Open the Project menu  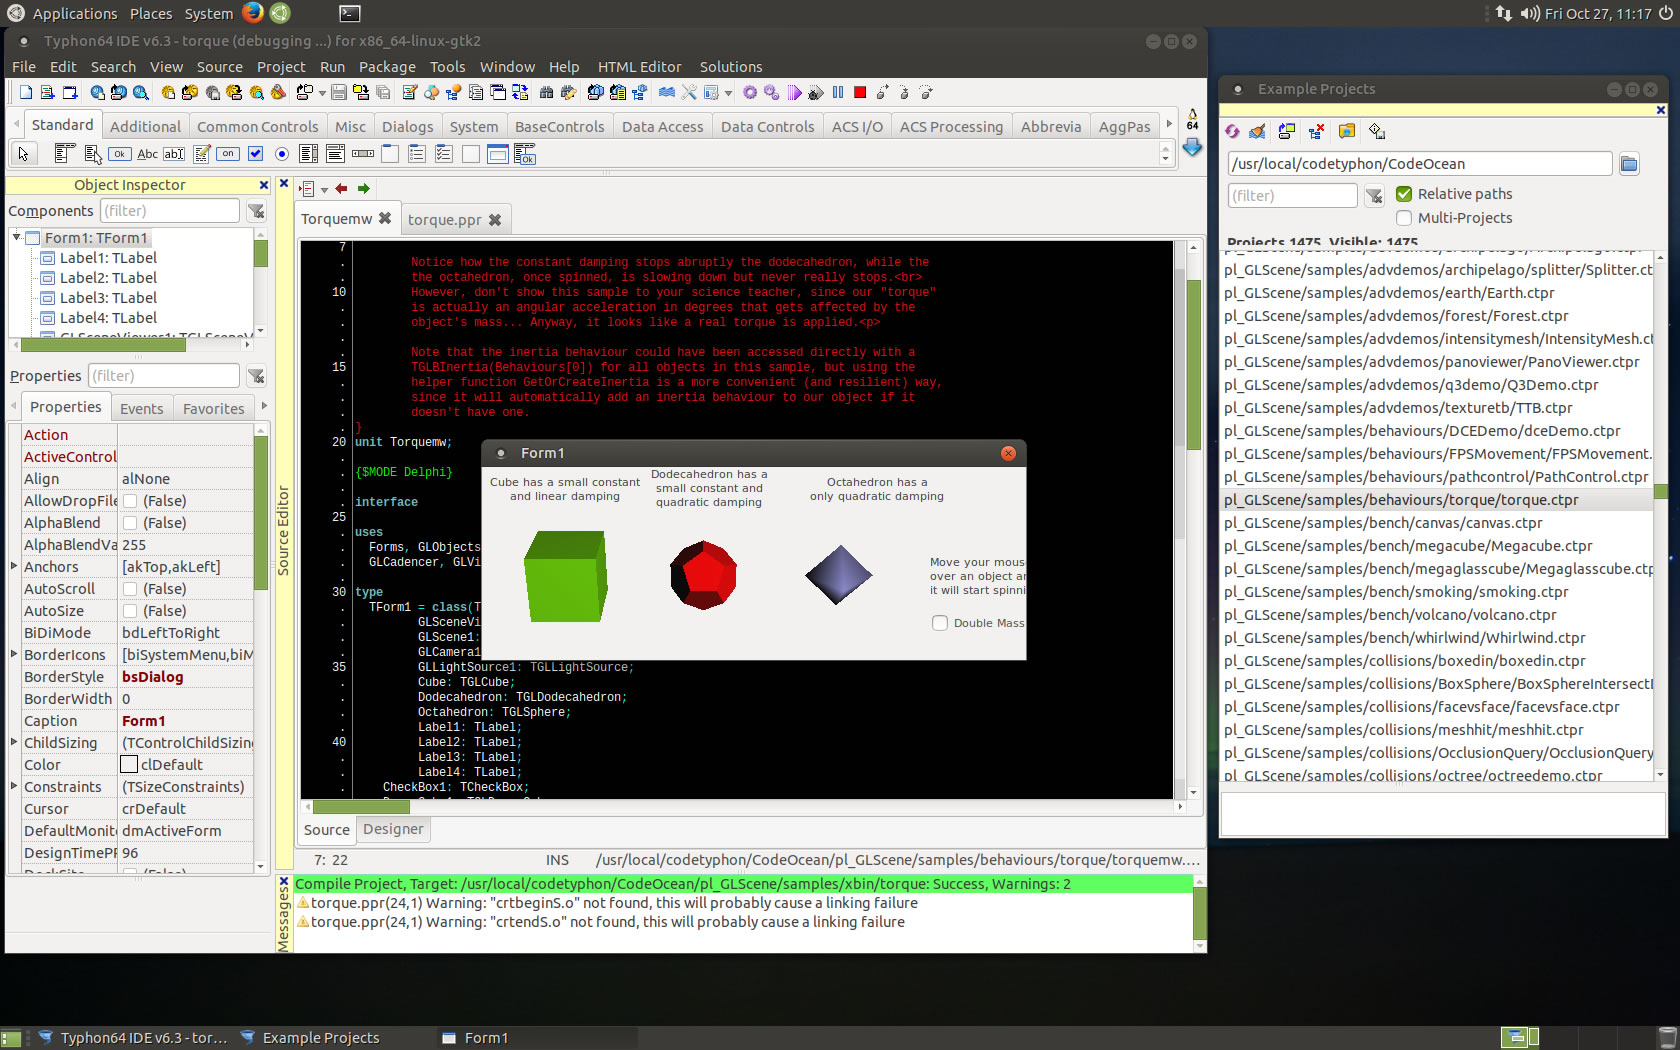pyautogui.click(x=281, y=67)
